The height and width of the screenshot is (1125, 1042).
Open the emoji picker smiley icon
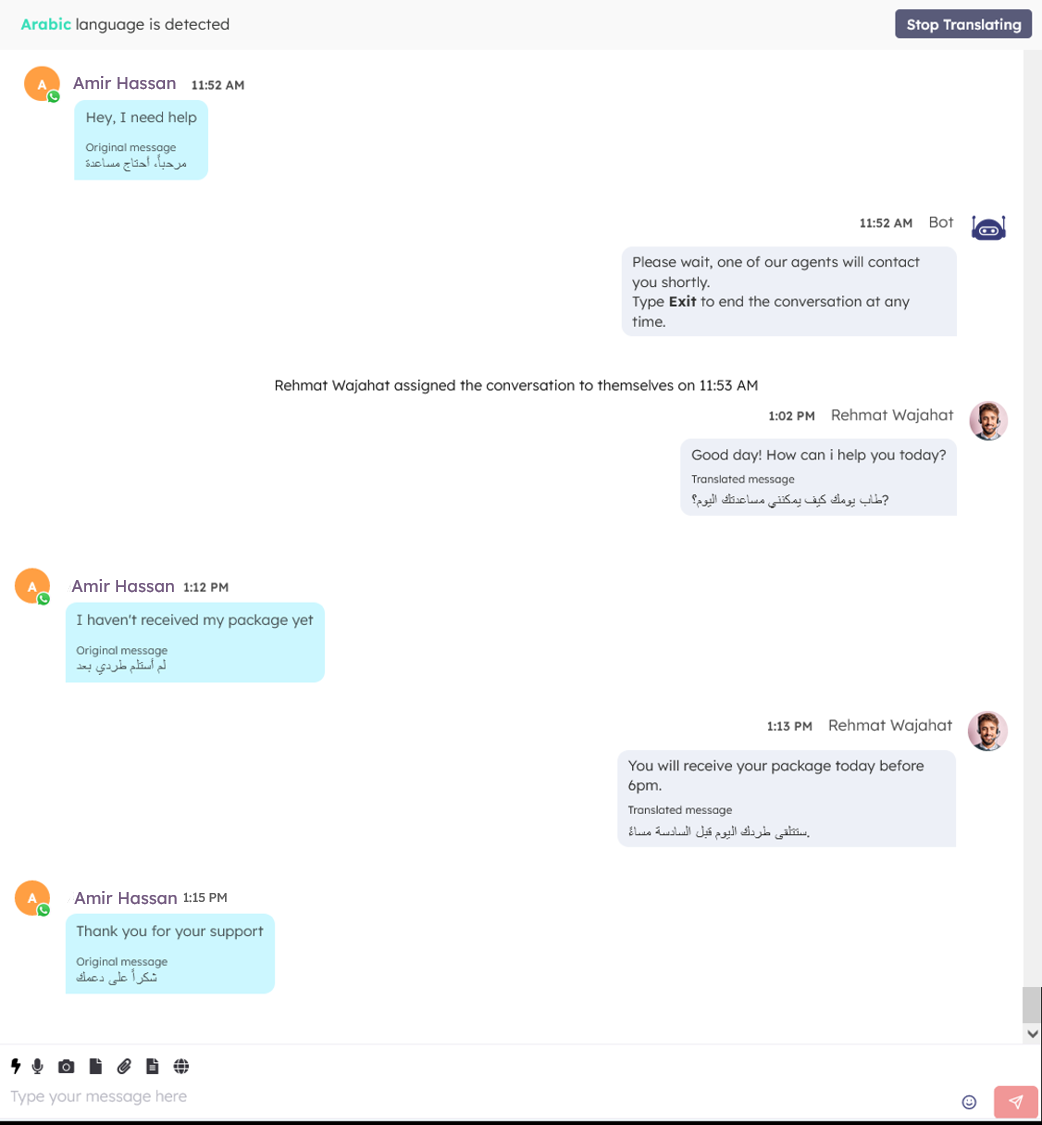968,1101
